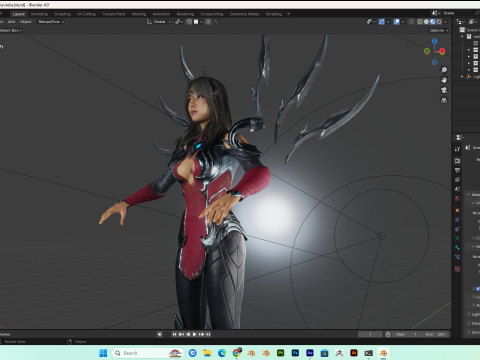Image resolution: width=480 pixels, height=360 pixels.
Task: Open the transform pivot point dropdown
Action: click(179, 22)
